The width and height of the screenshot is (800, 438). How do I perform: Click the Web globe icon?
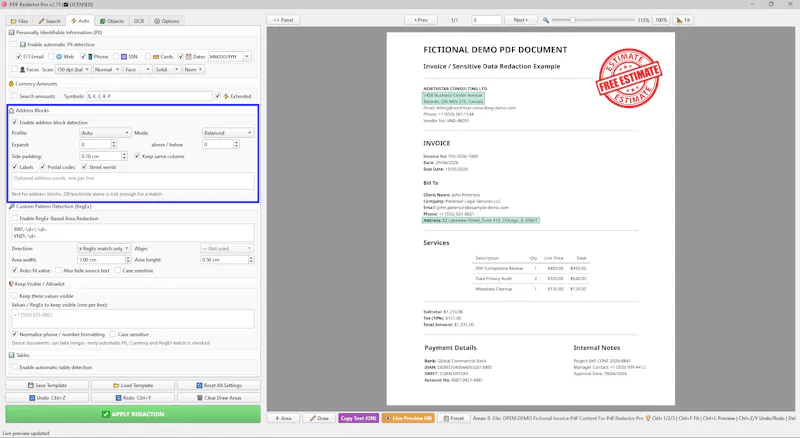(59, 57)
